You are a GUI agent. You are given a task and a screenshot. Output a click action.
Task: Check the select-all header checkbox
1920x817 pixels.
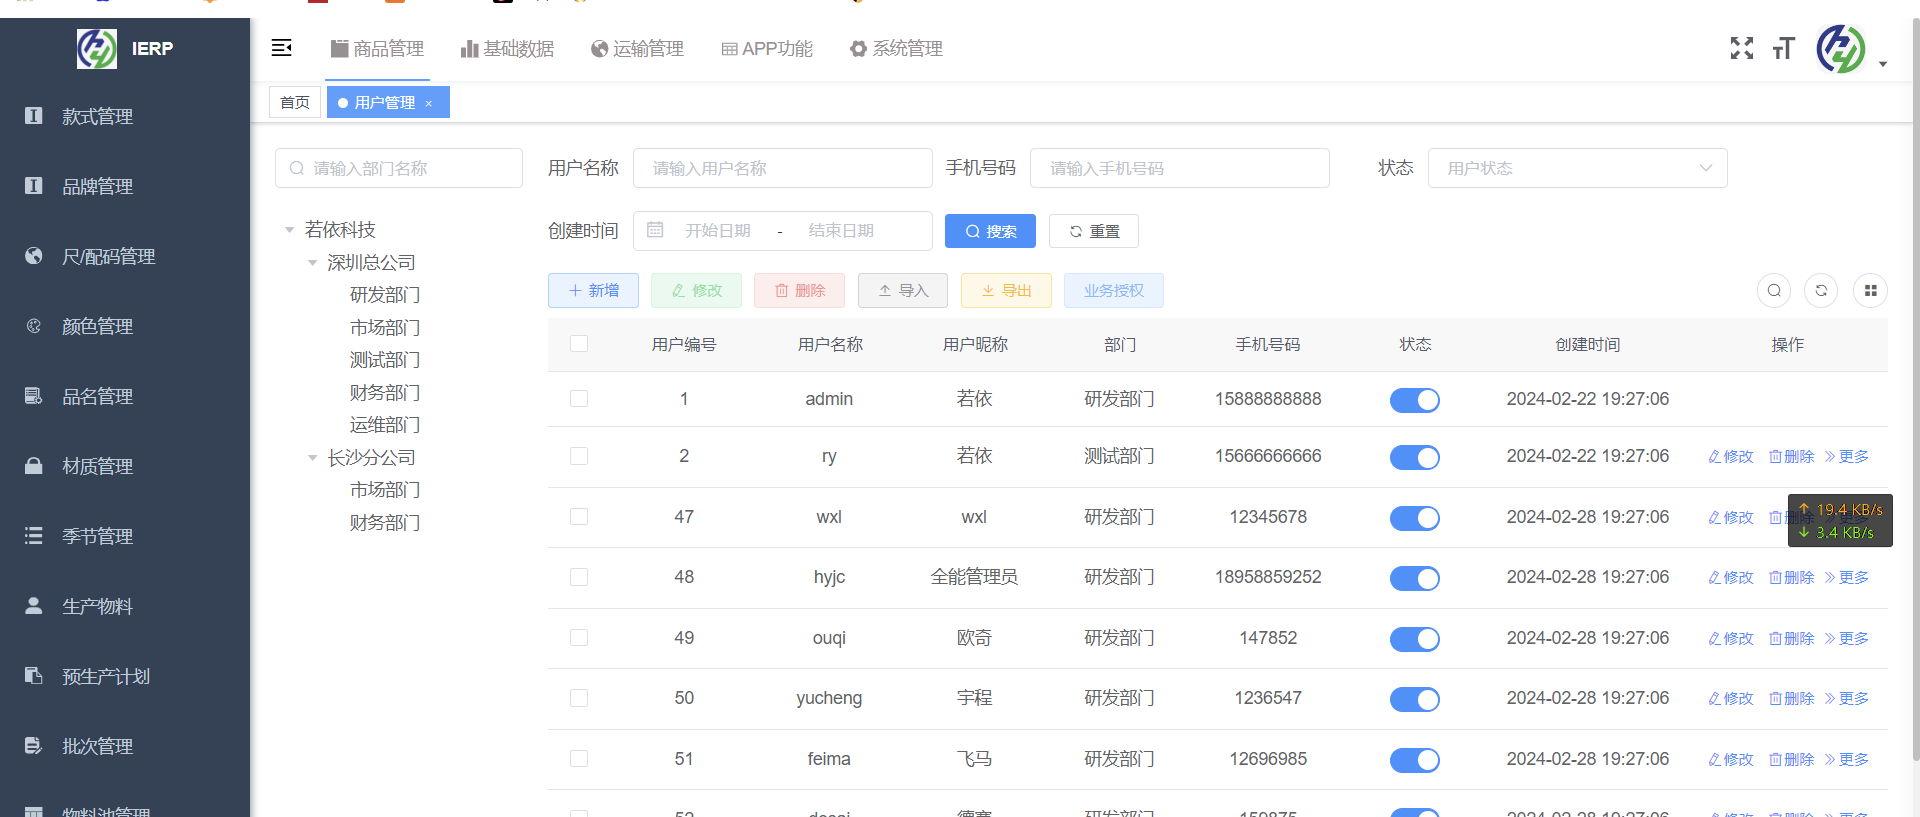point(579,343)
